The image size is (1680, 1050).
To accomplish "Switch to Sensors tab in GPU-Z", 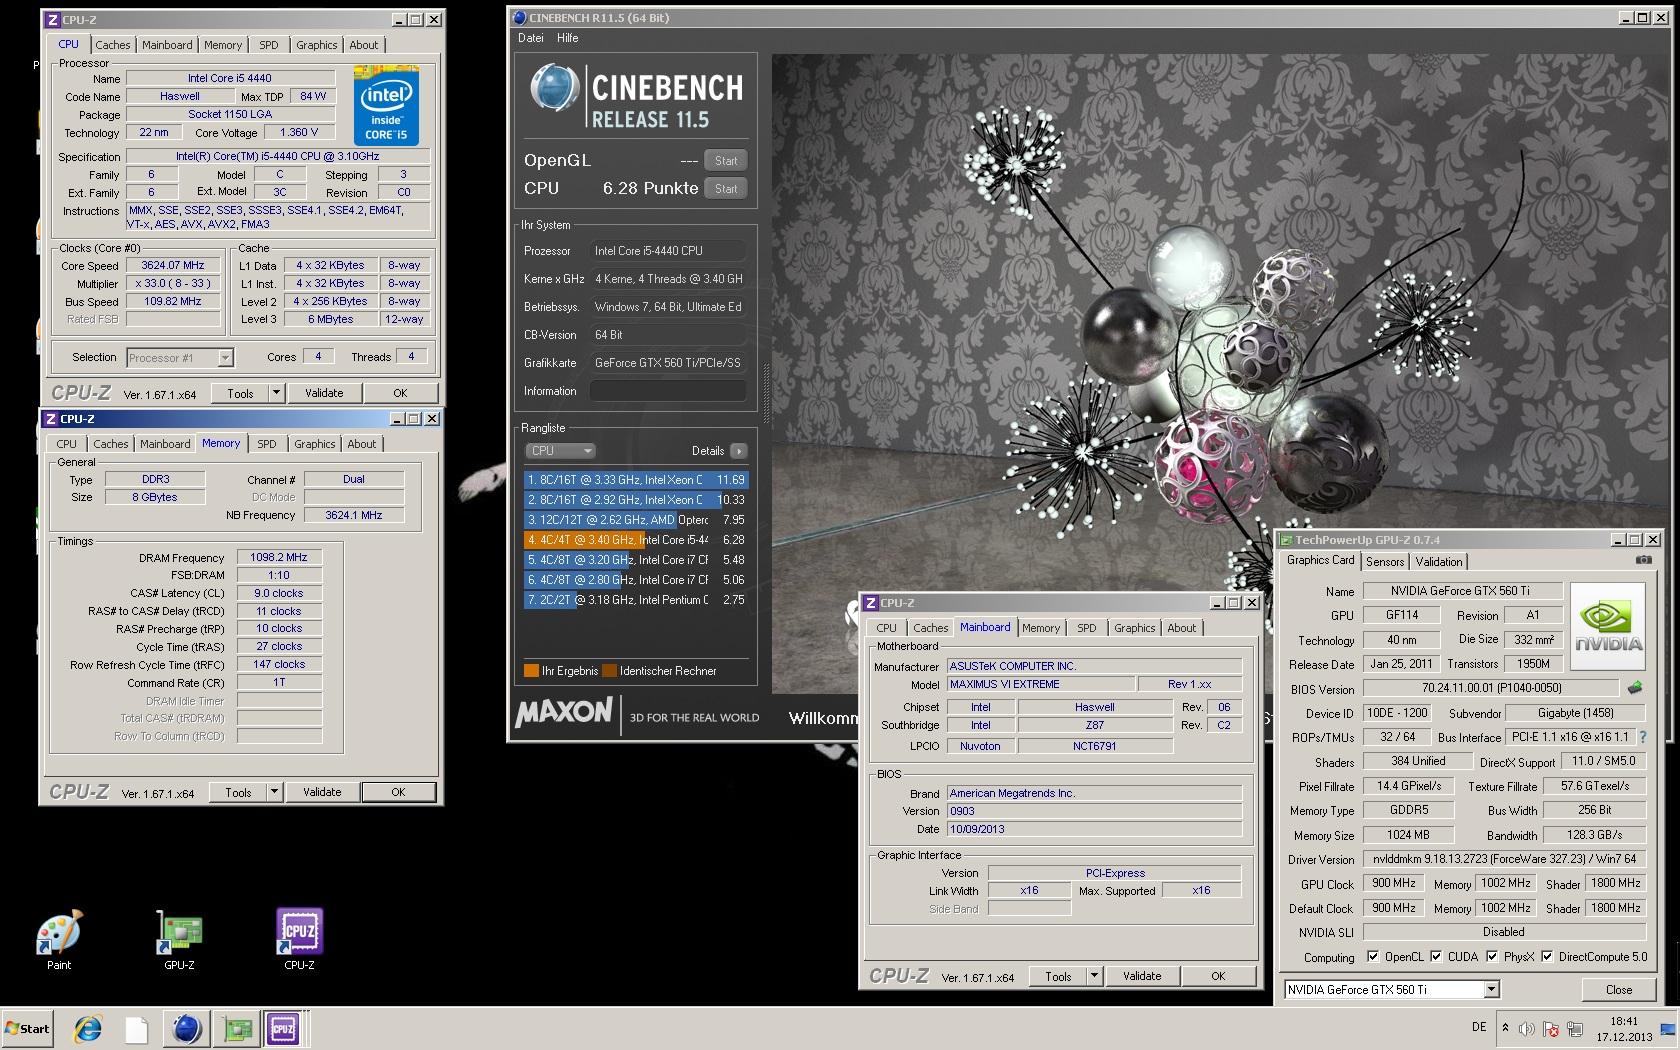I will tap(1385, 562).
